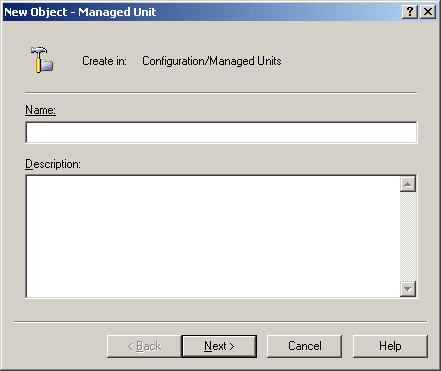Screen dimensions: 441x371
Task: Close the New Object dialog with X
Action: point(428,12)
